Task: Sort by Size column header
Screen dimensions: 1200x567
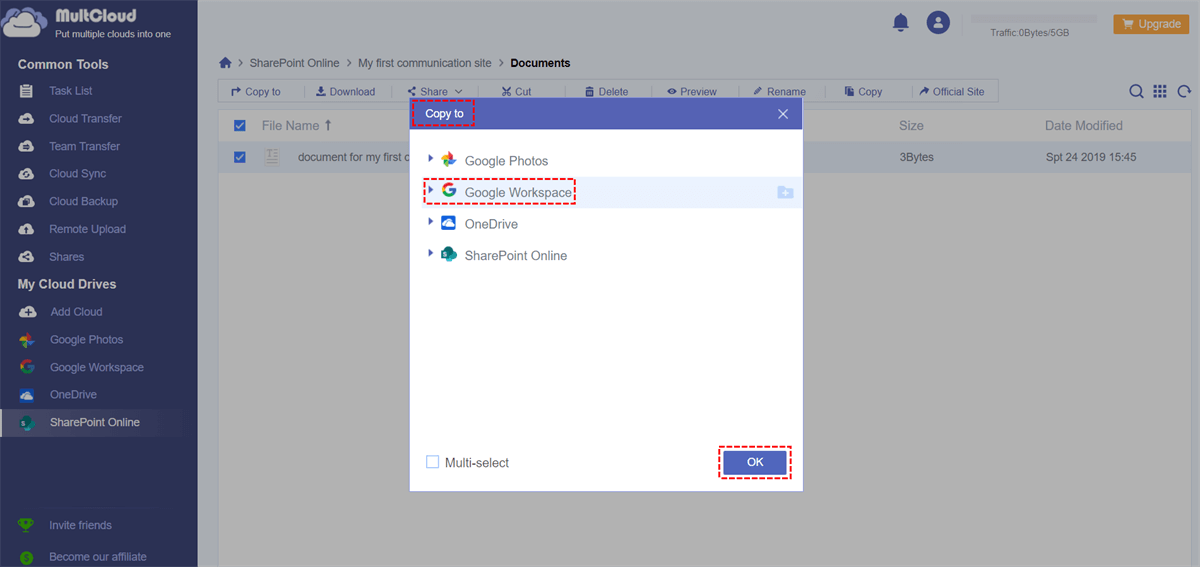Action: click(x=911, y=126)
